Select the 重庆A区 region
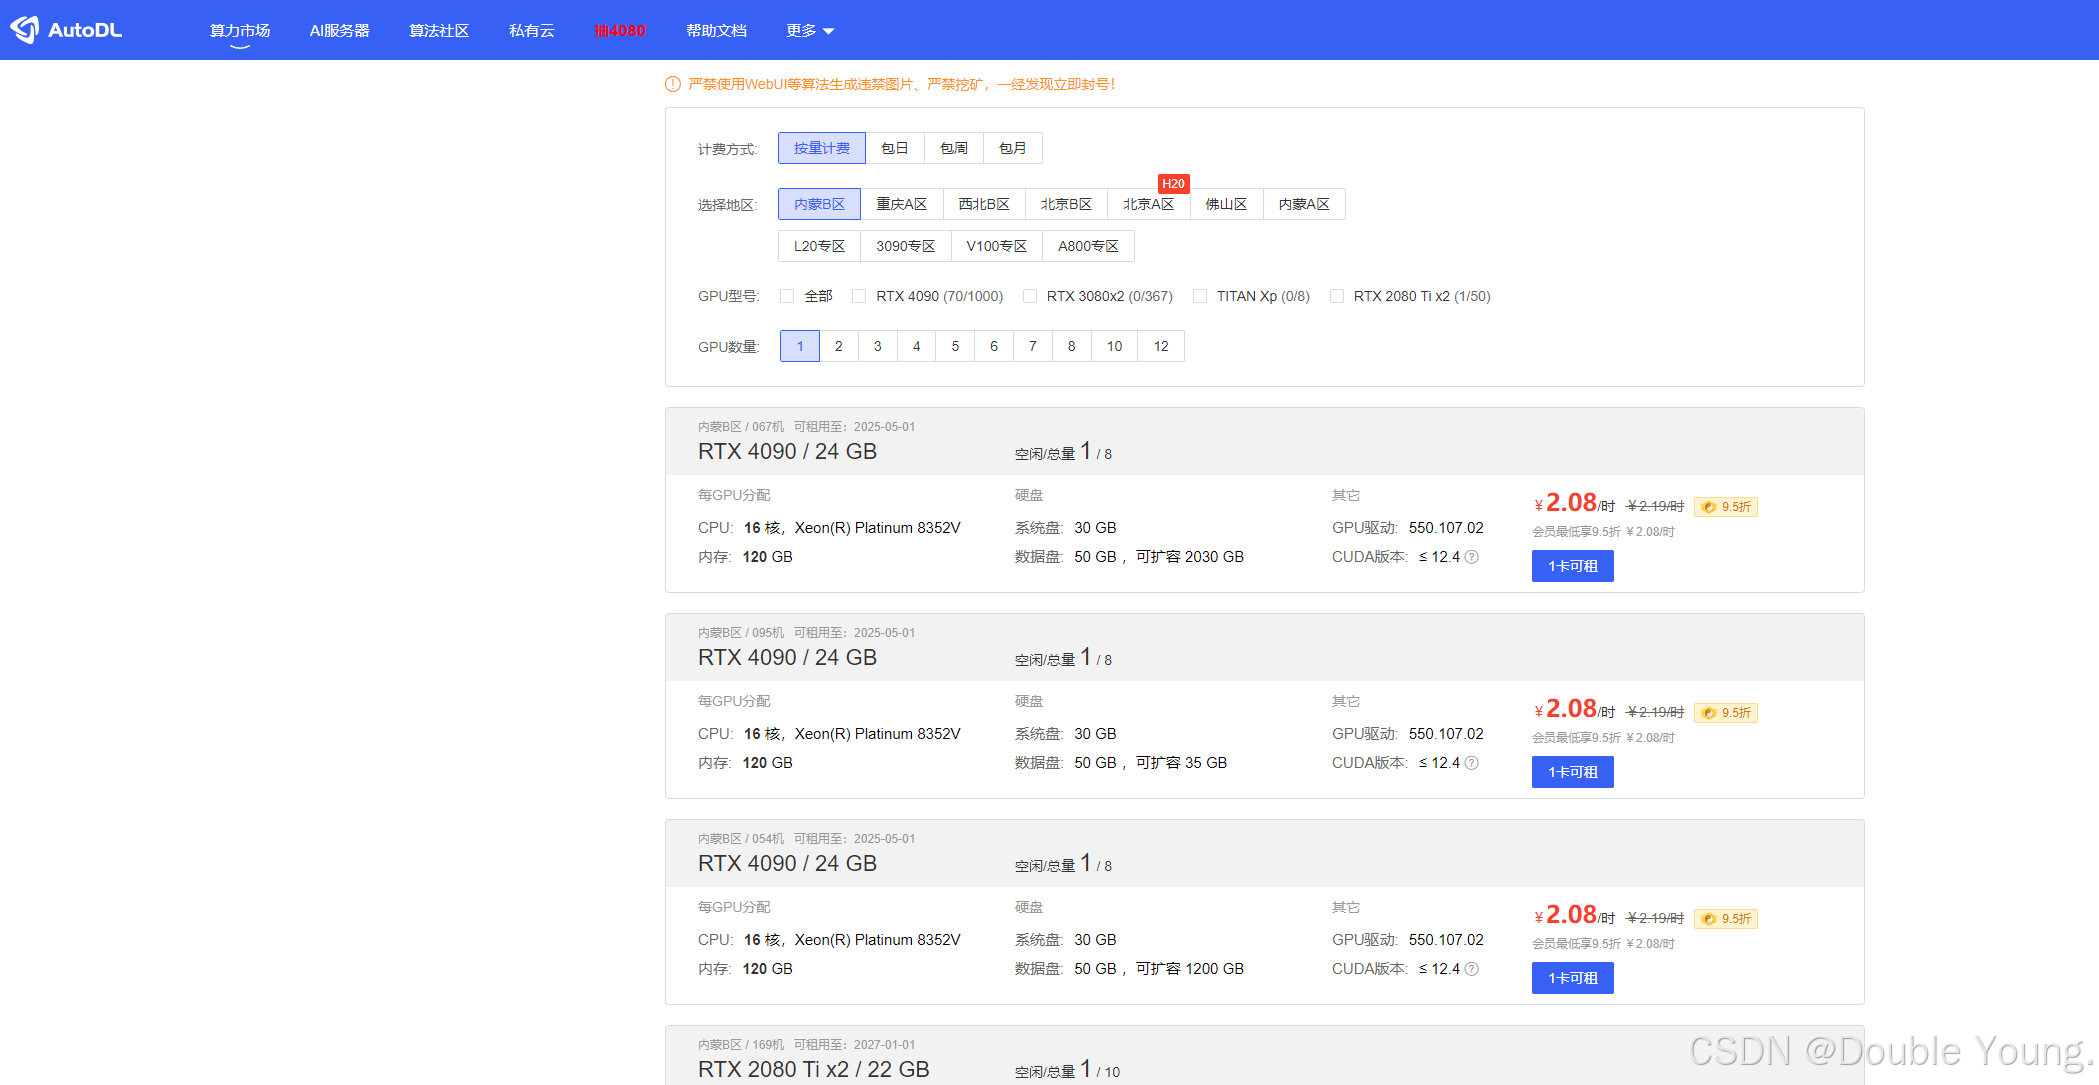 (x=901, y=204)
